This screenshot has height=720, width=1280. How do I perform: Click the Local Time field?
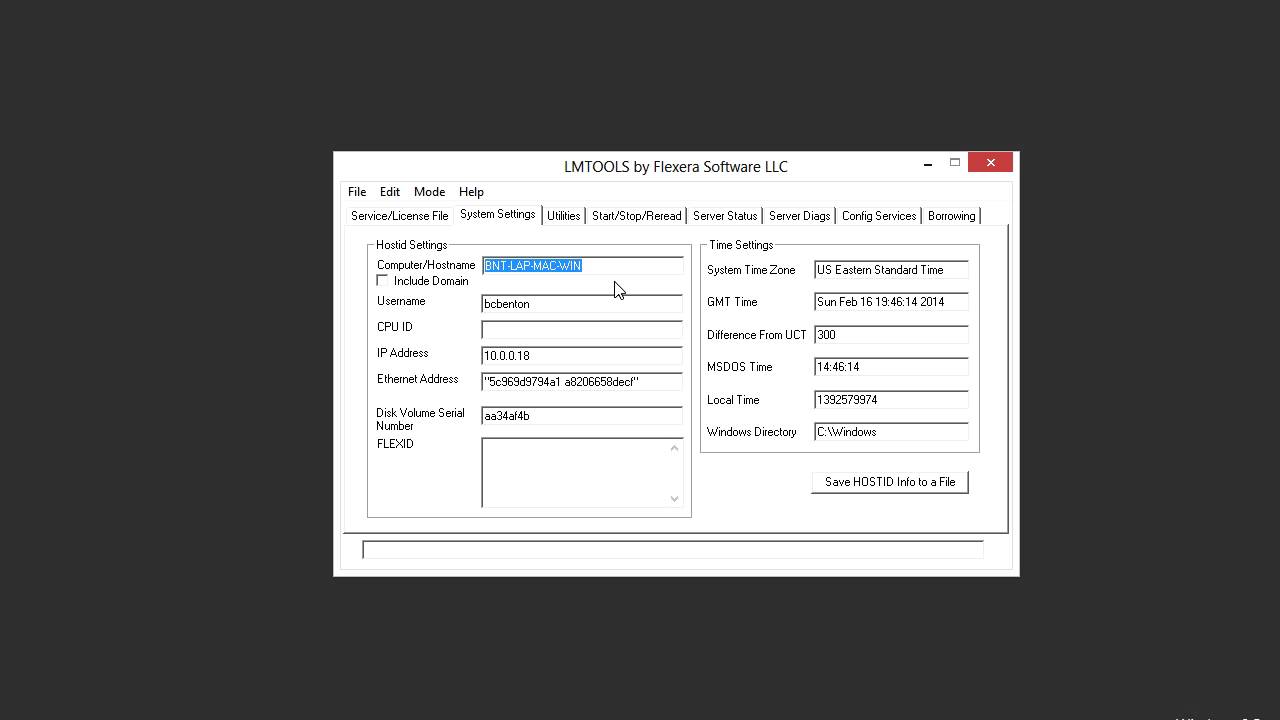click(891, 400)
